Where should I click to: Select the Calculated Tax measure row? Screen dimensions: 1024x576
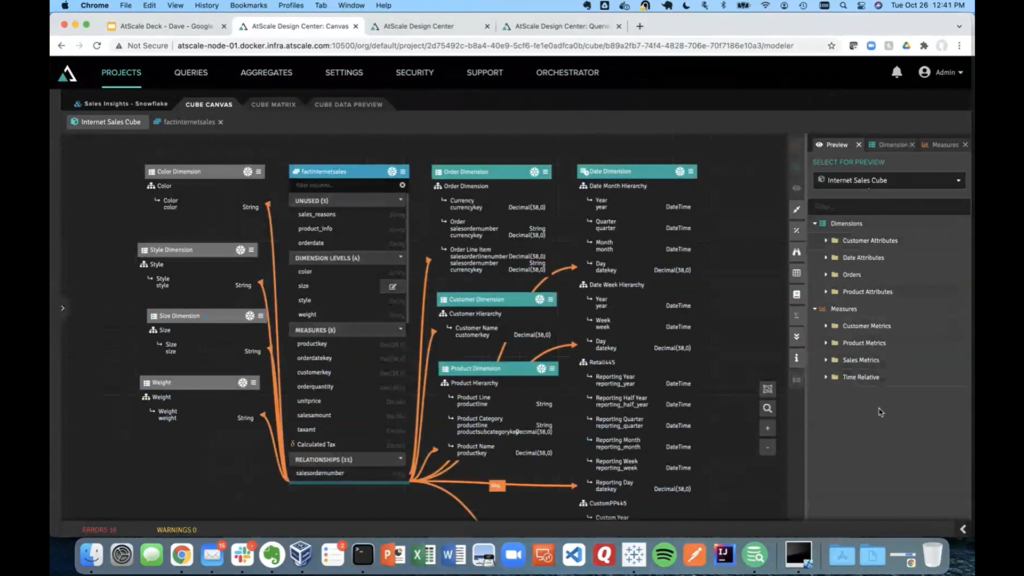[x=349, y=445]
